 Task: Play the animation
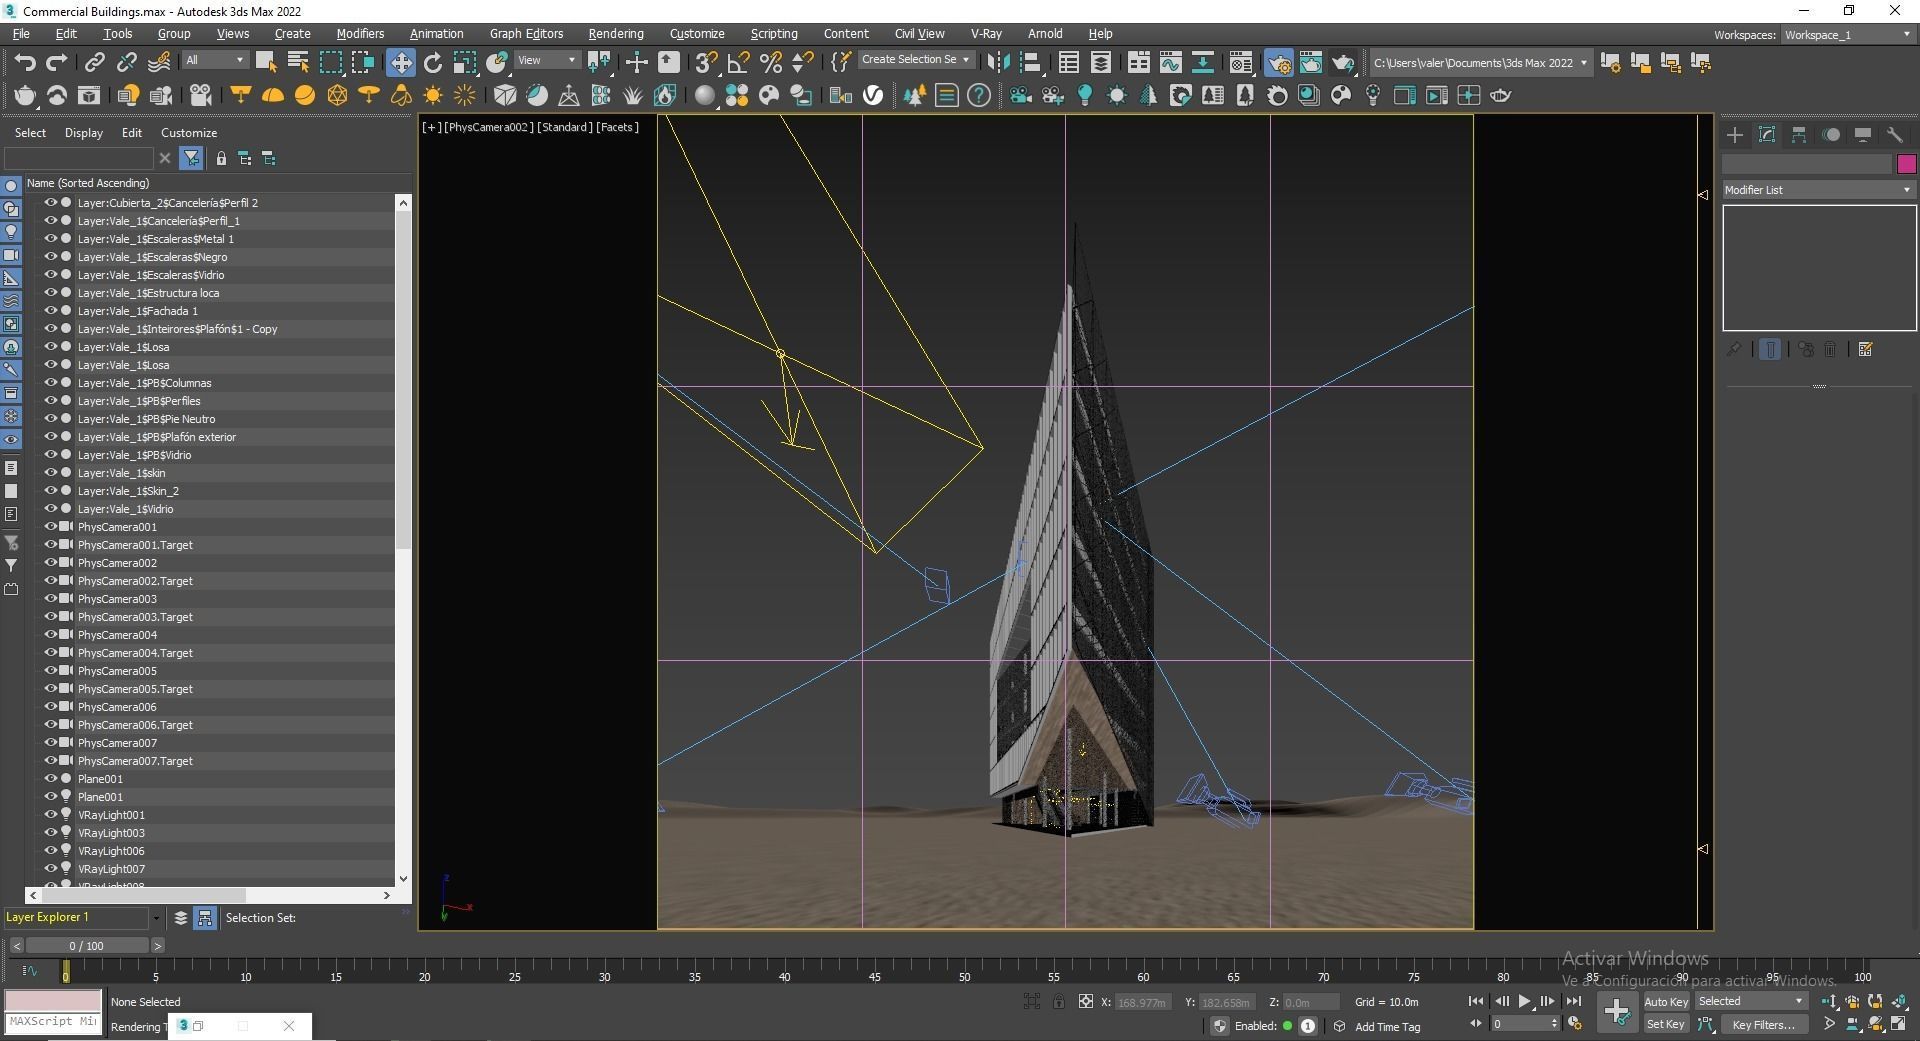(1524, 1001)
